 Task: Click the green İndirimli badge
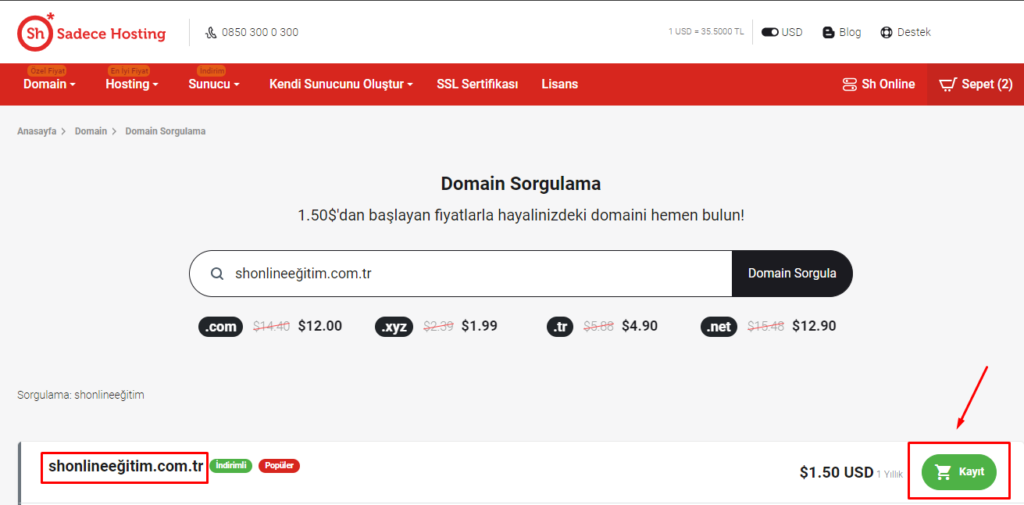pos(231,466)
